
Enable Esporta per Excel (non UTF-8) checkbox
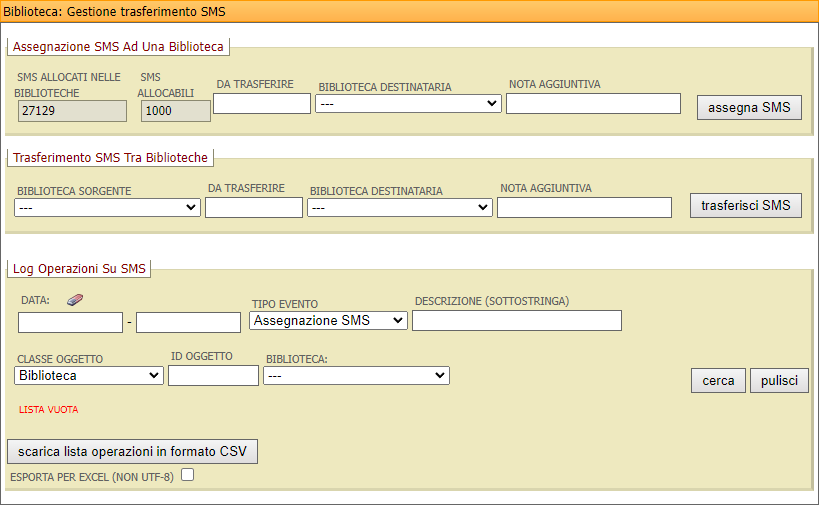187,476
